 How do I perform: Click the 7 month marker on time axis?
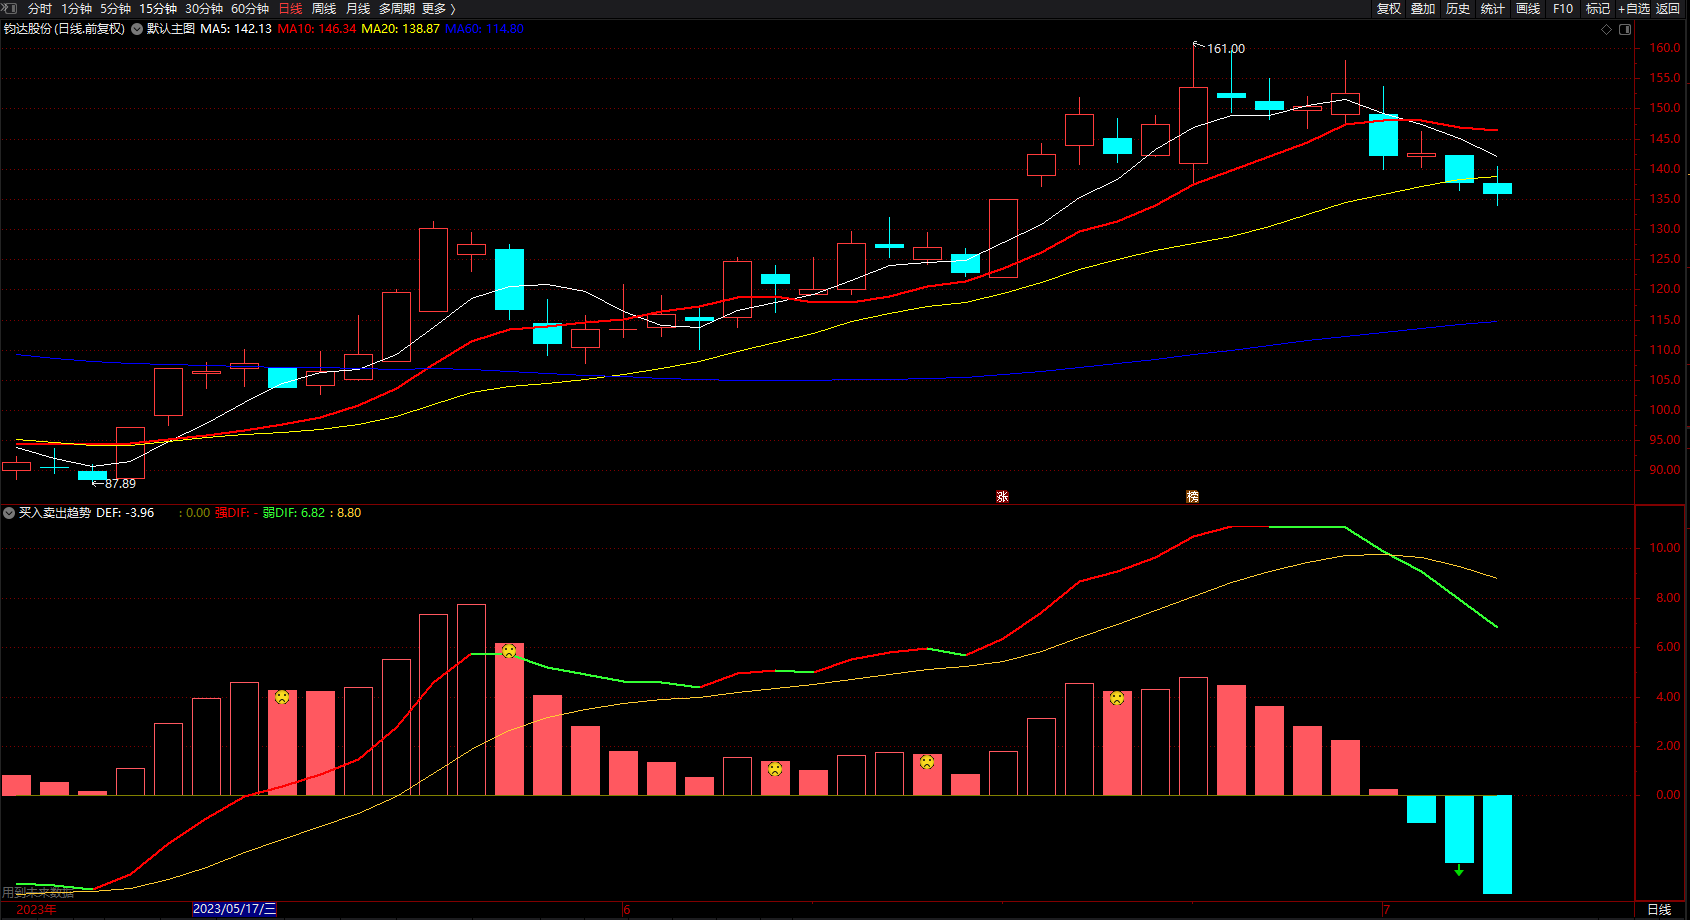(1386, 909)
